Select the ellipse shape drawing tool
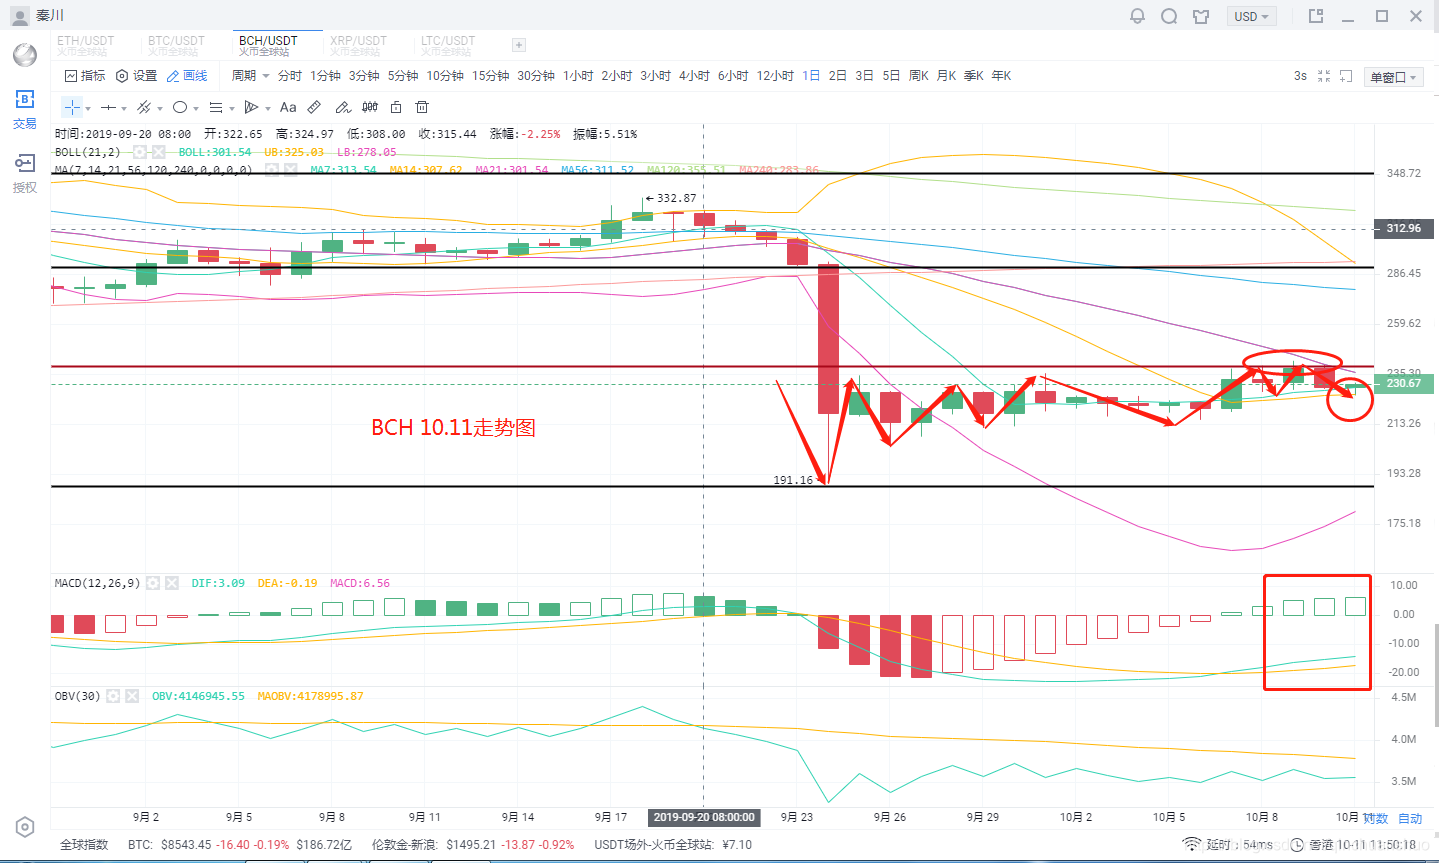Viewport: 1439px width, 863px height. (180, 107)
